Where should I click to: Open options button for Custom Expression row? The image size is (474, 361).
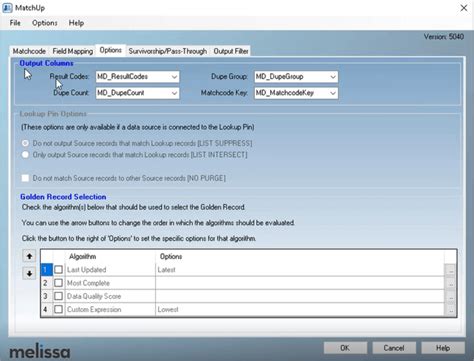tap(450, 310)
